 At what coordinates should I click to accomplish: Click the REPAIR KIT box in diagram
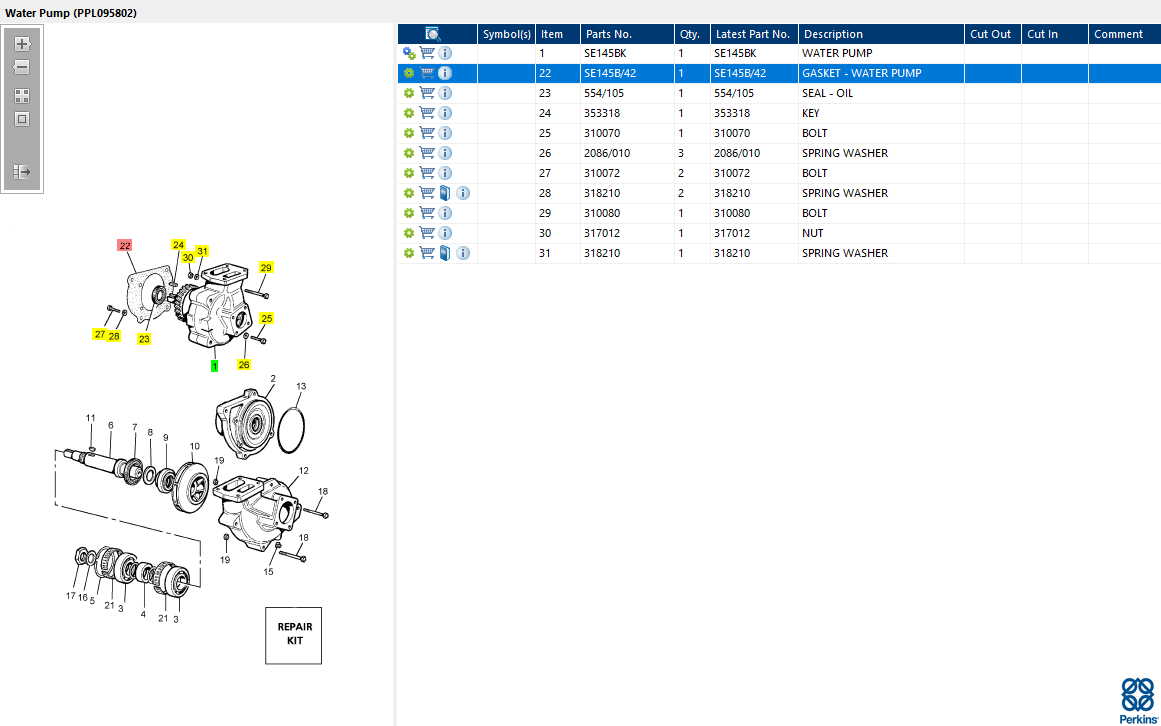point(294,636)
